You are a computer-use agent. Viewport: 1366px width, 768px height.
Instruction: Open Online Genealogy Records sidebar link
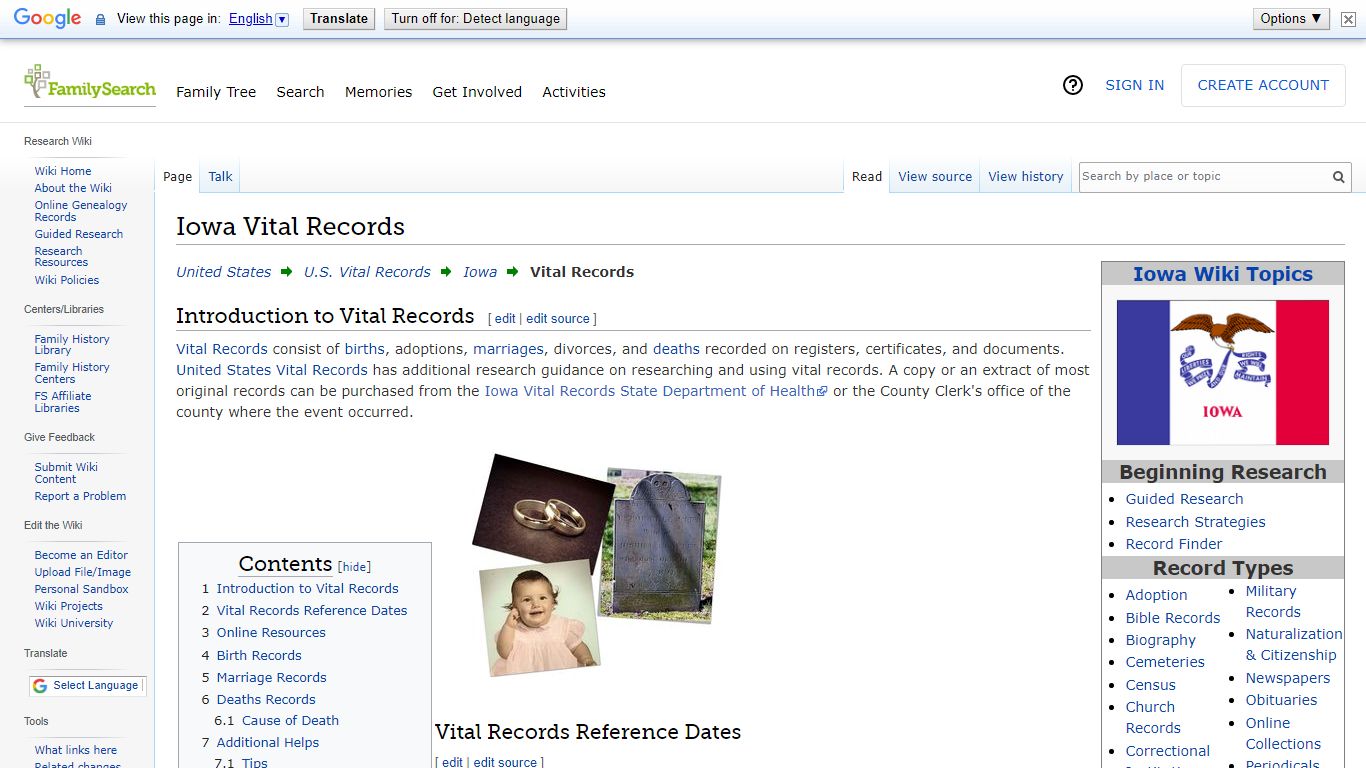(81, 211)
